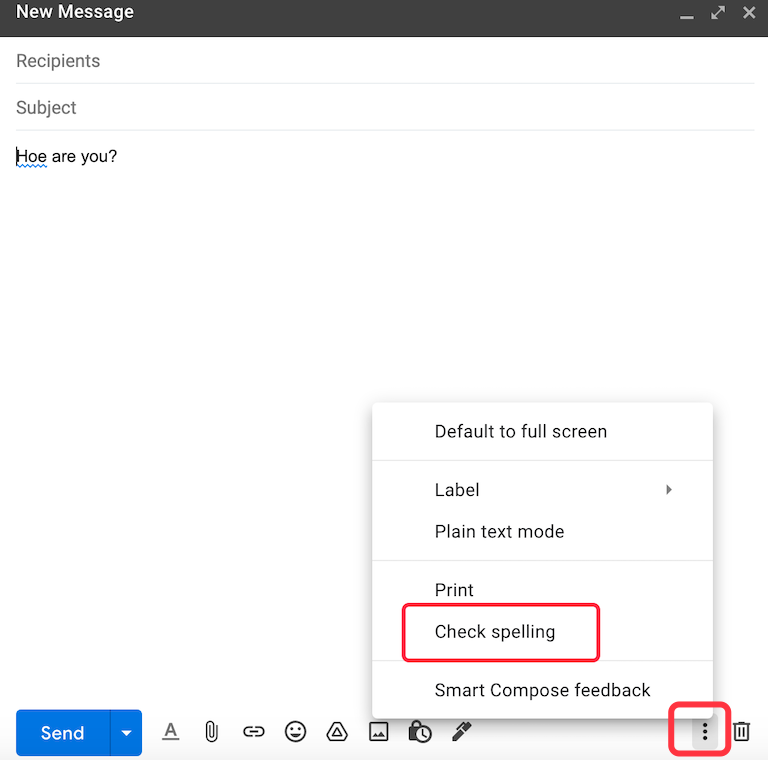Viewport: 768px width, 760px height.
Task: Open formatting options text icon
Action: 170,732
